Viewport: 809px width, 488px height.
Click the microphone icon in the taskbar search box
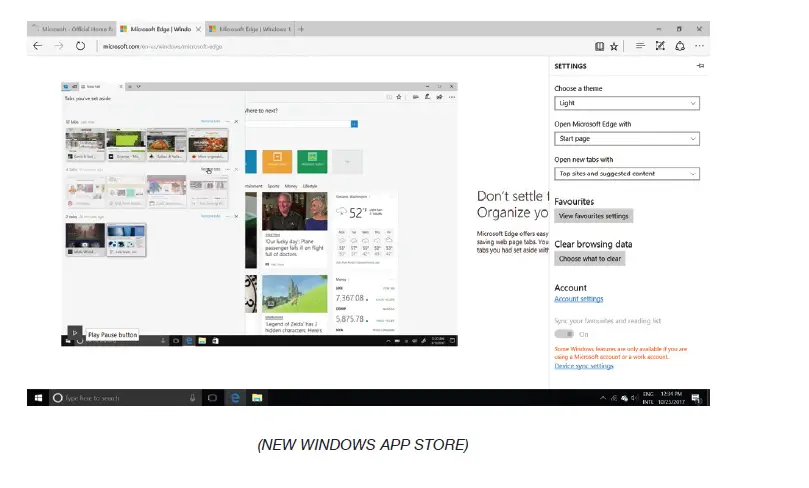[x=192, y=398]
